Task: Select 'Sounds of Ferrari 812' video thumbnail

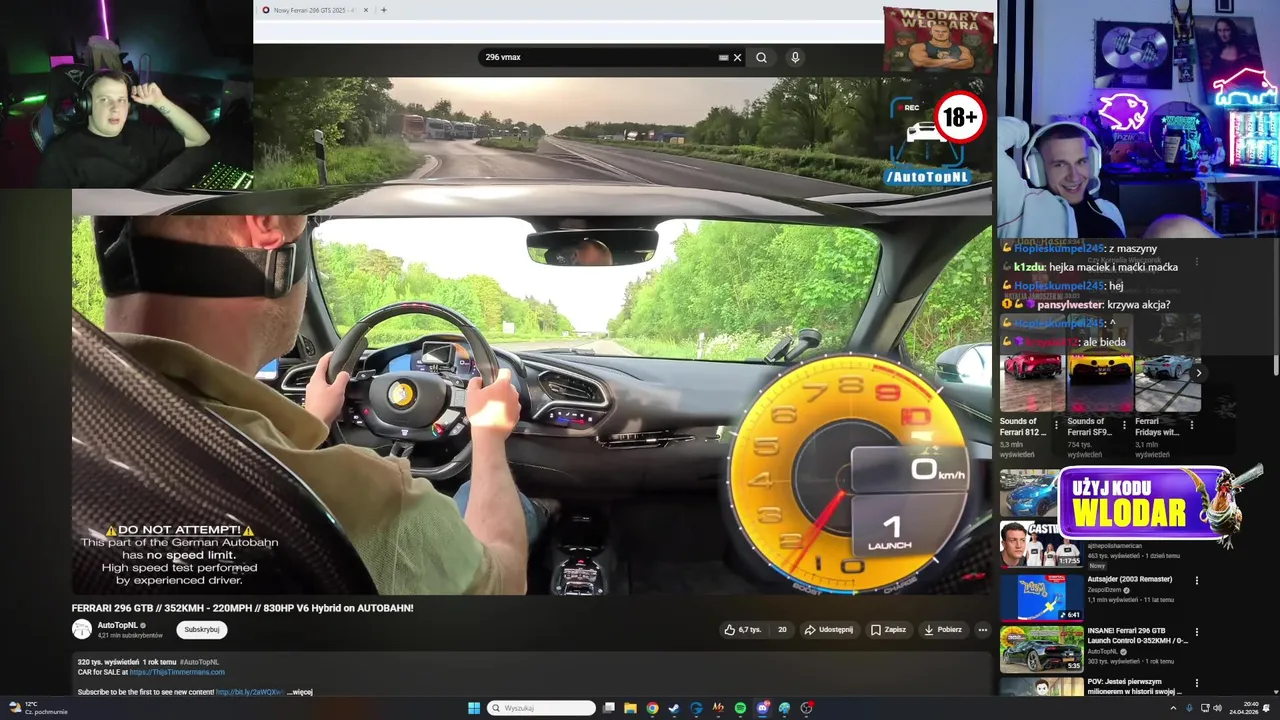Action: 1031,378
